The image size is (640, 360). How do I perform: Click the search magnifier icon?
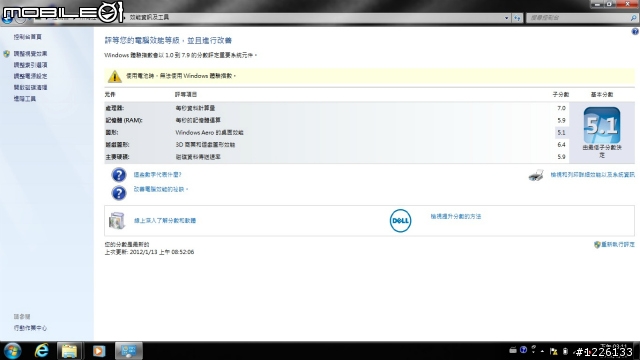tap(633, 18)
